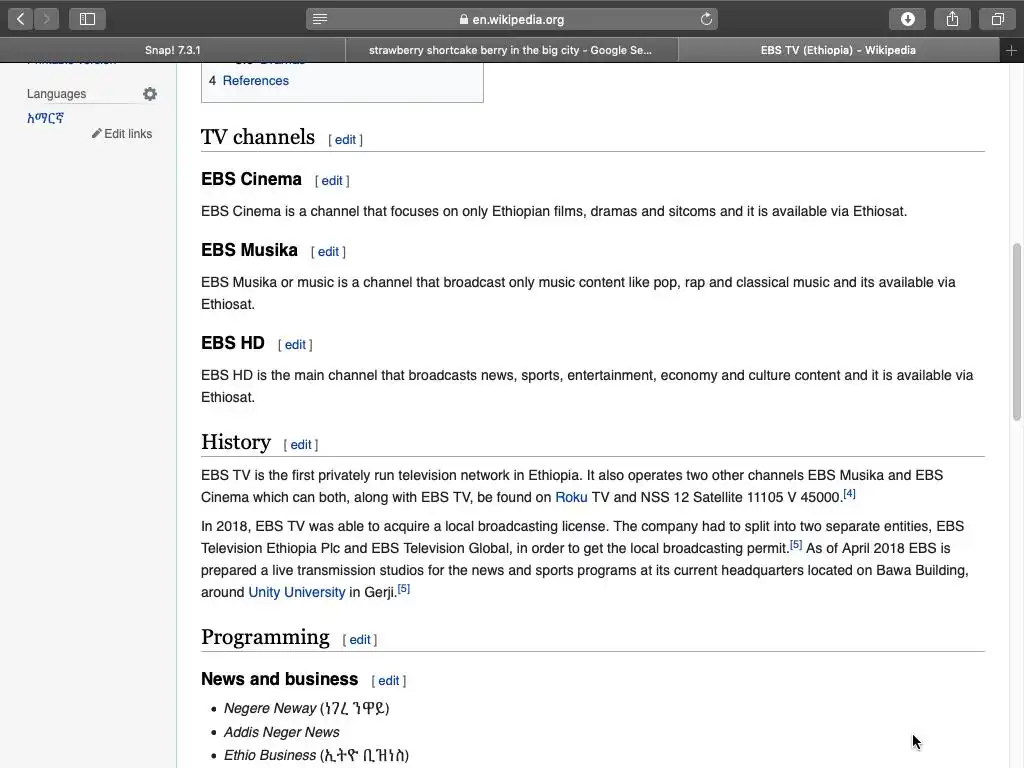Click the Addis Neger News list item
This screenshot has height=768, width=1024.
pos(281,733)
